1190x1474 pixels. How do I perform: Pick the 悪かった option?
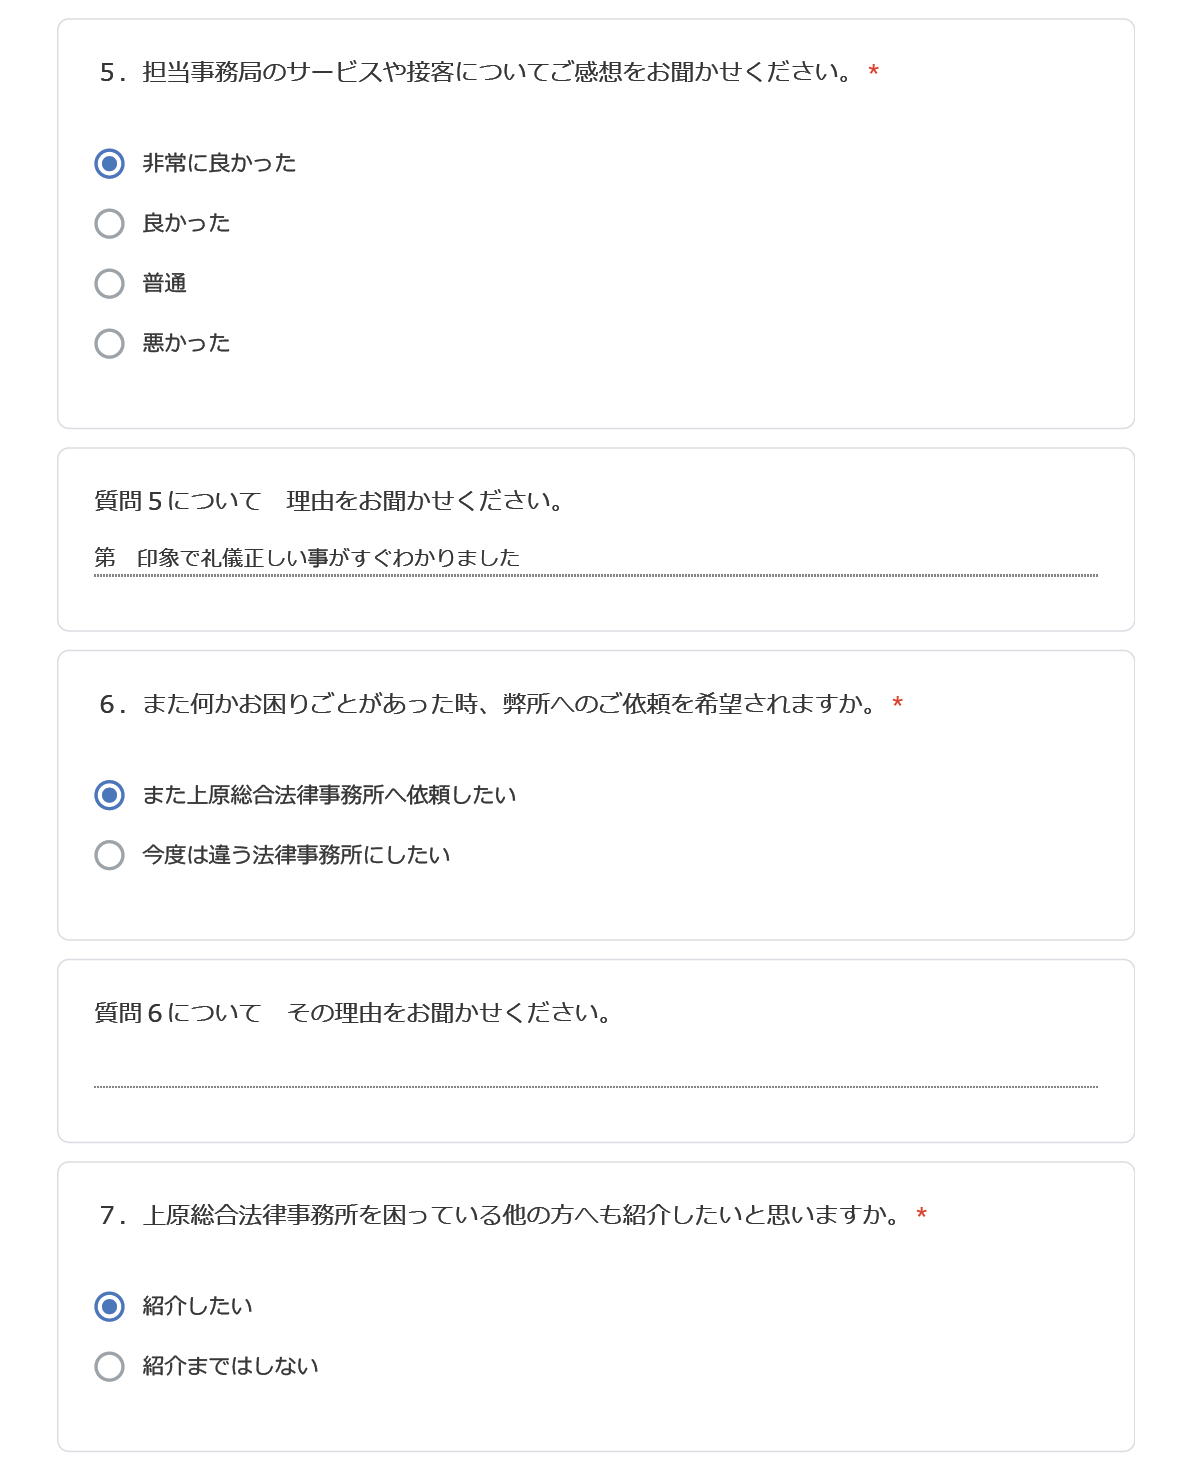click(110, 343)
